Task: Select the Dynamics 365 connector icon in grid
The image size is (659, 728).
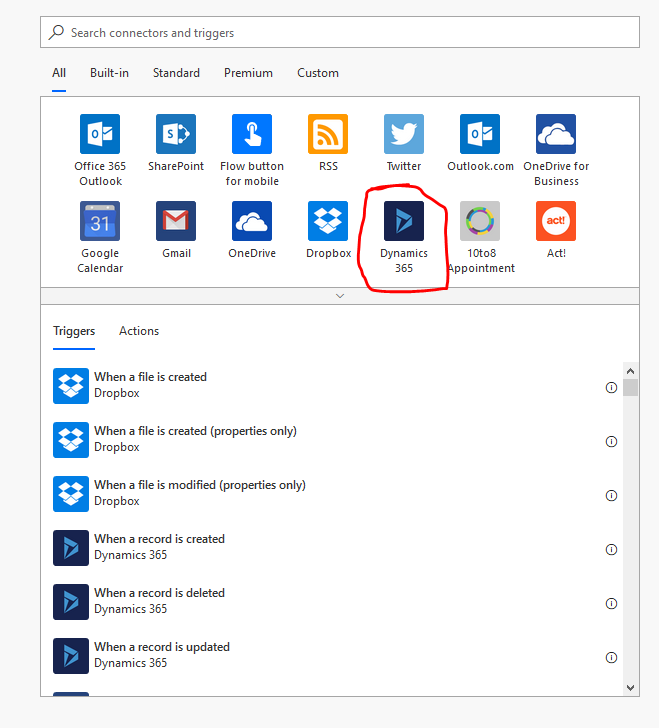Action: (x=404, y=221)
